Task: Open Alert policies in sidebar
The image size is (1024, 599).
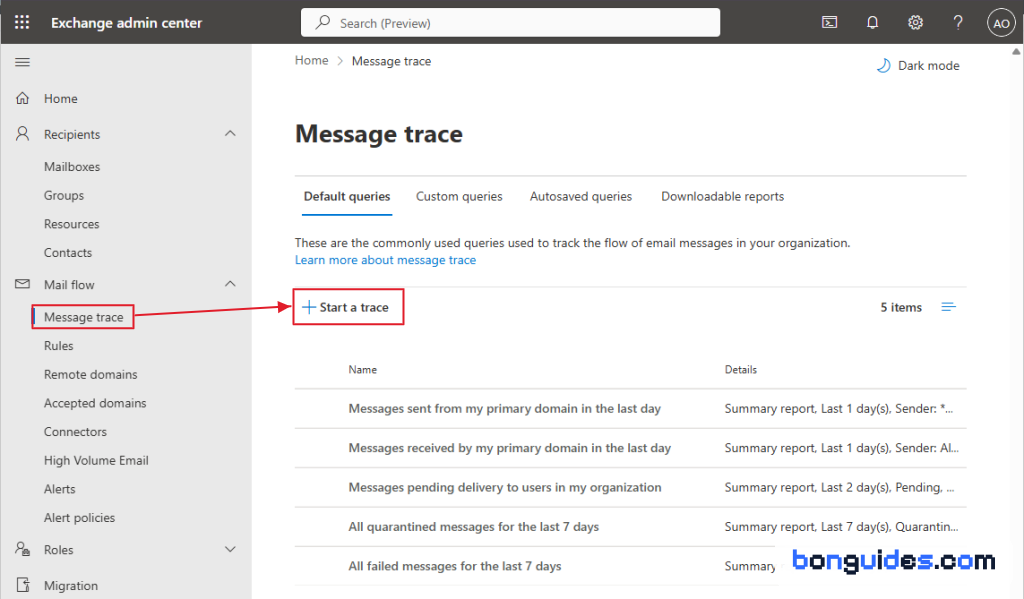Action: 80,518
